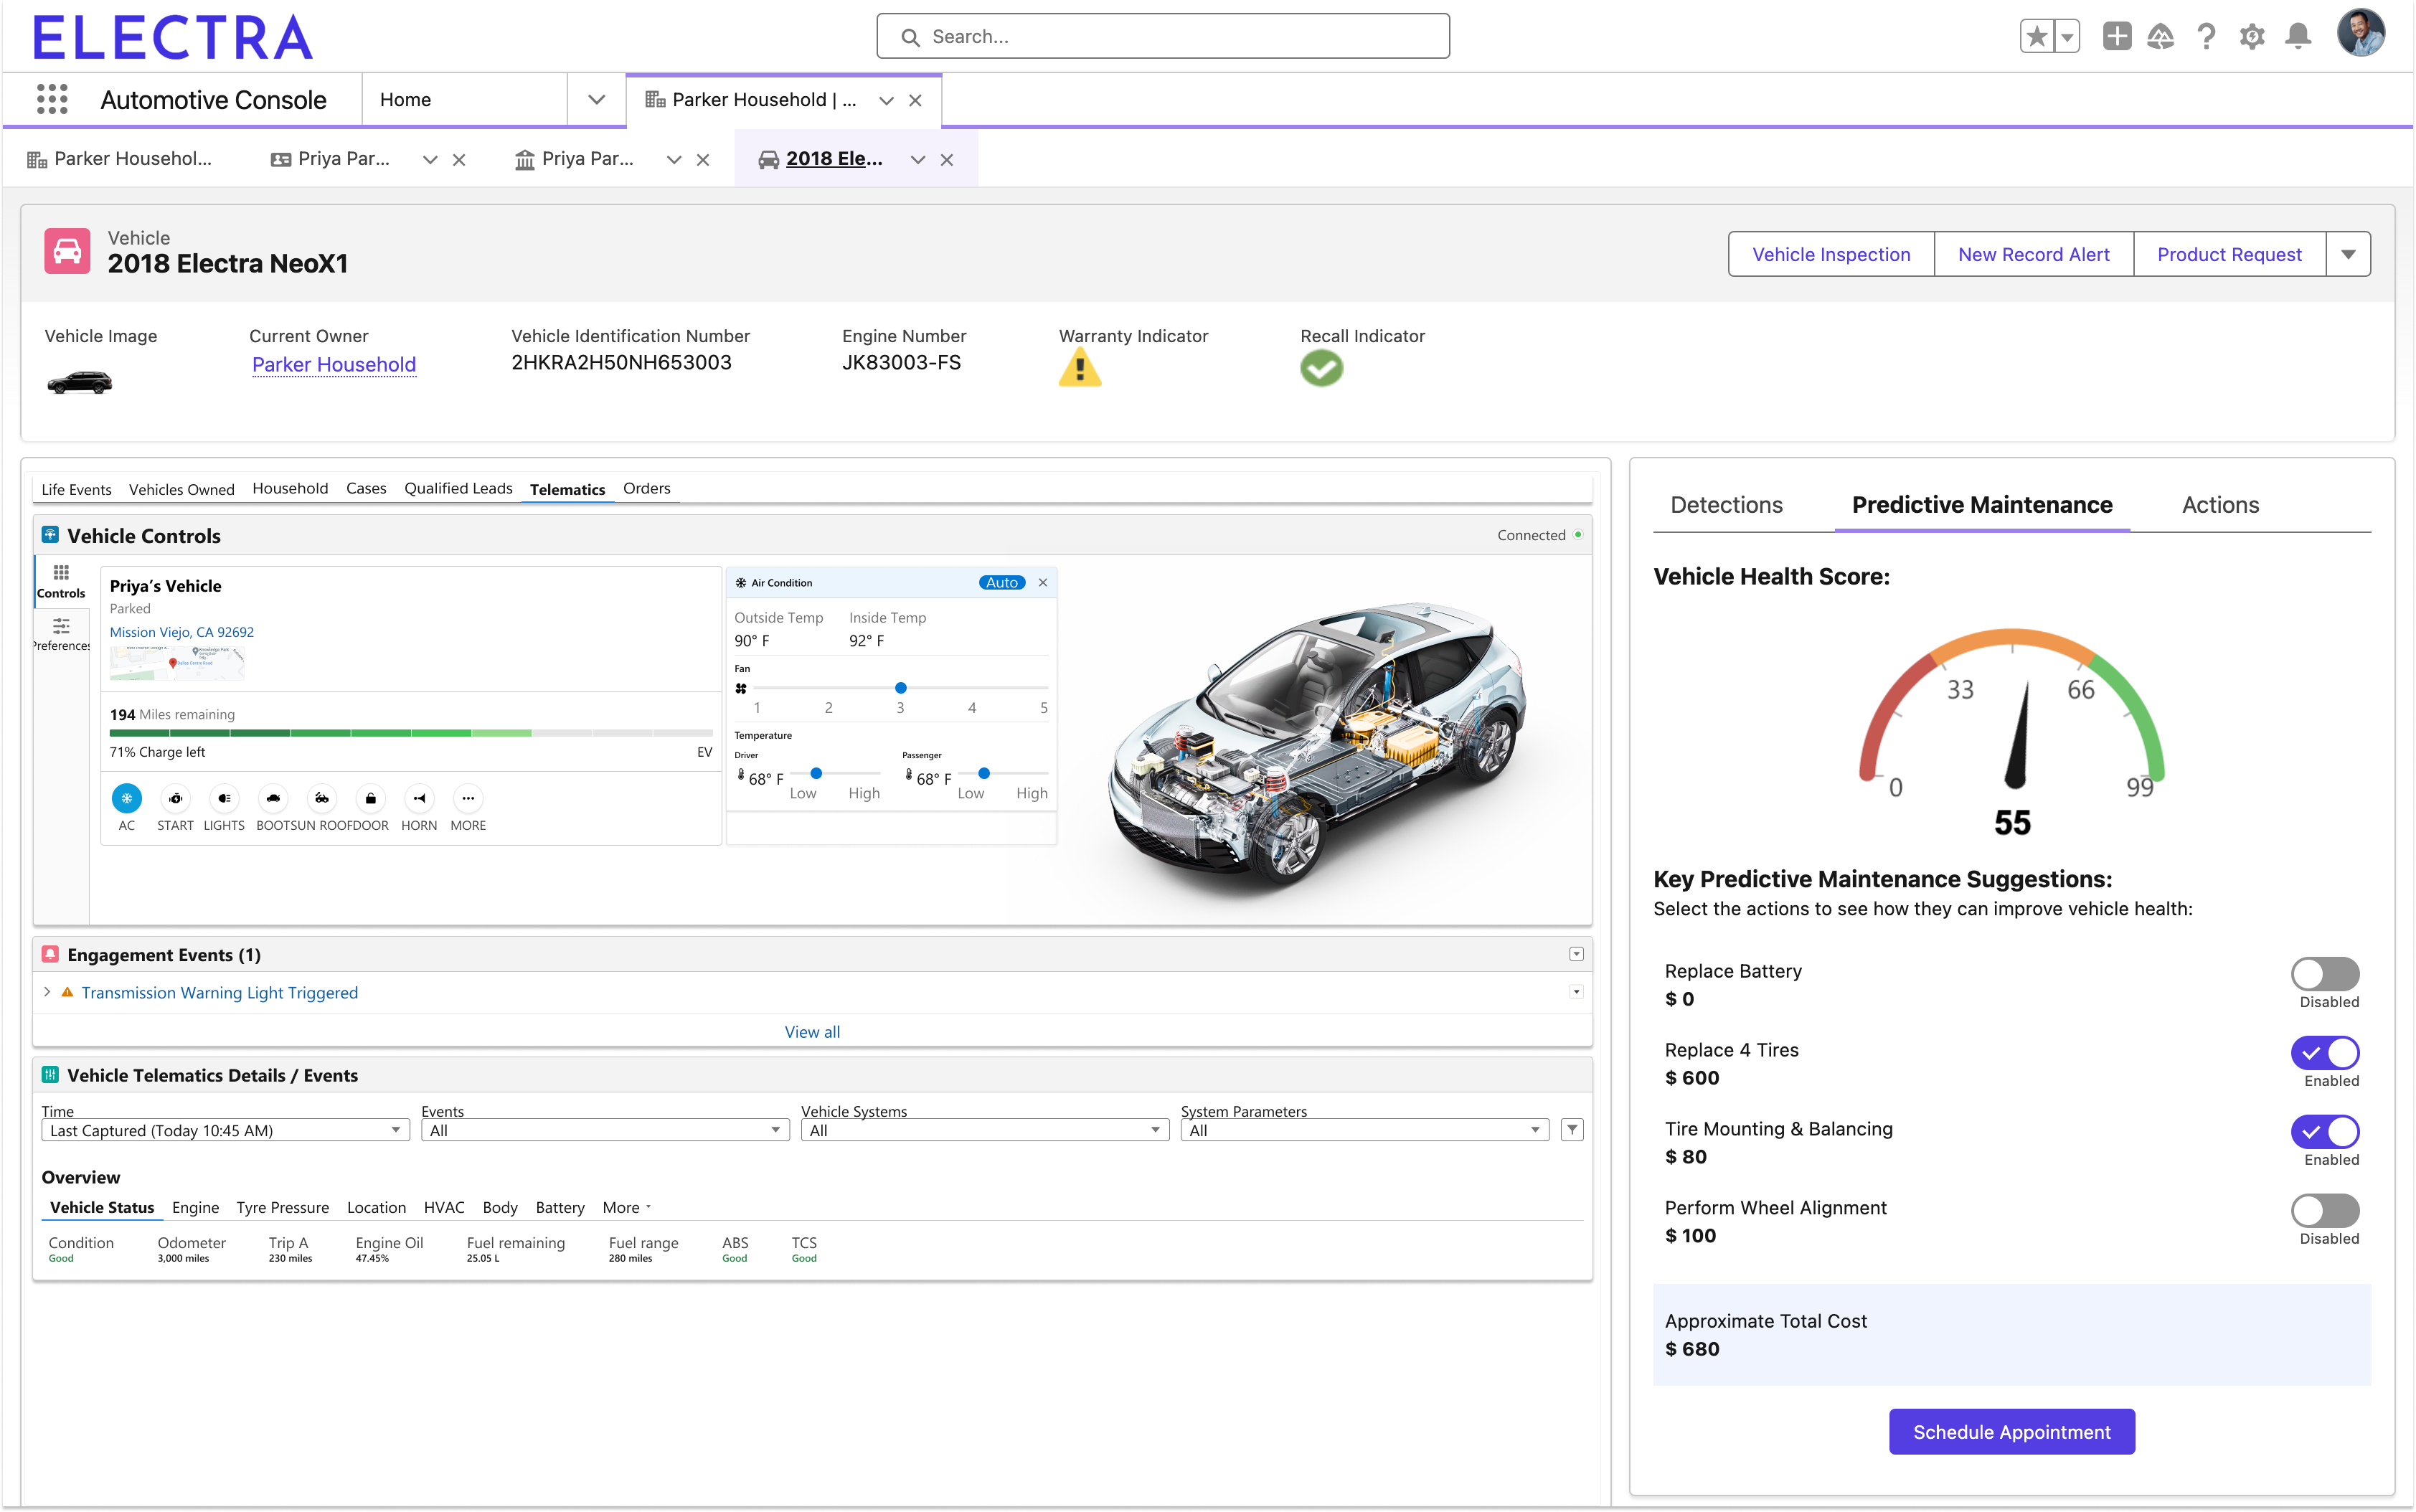Open the Tyre Pressure overview tab
This screenshot has height=1512, width=2416.
pyautogui.click(x=282, y=1207)
